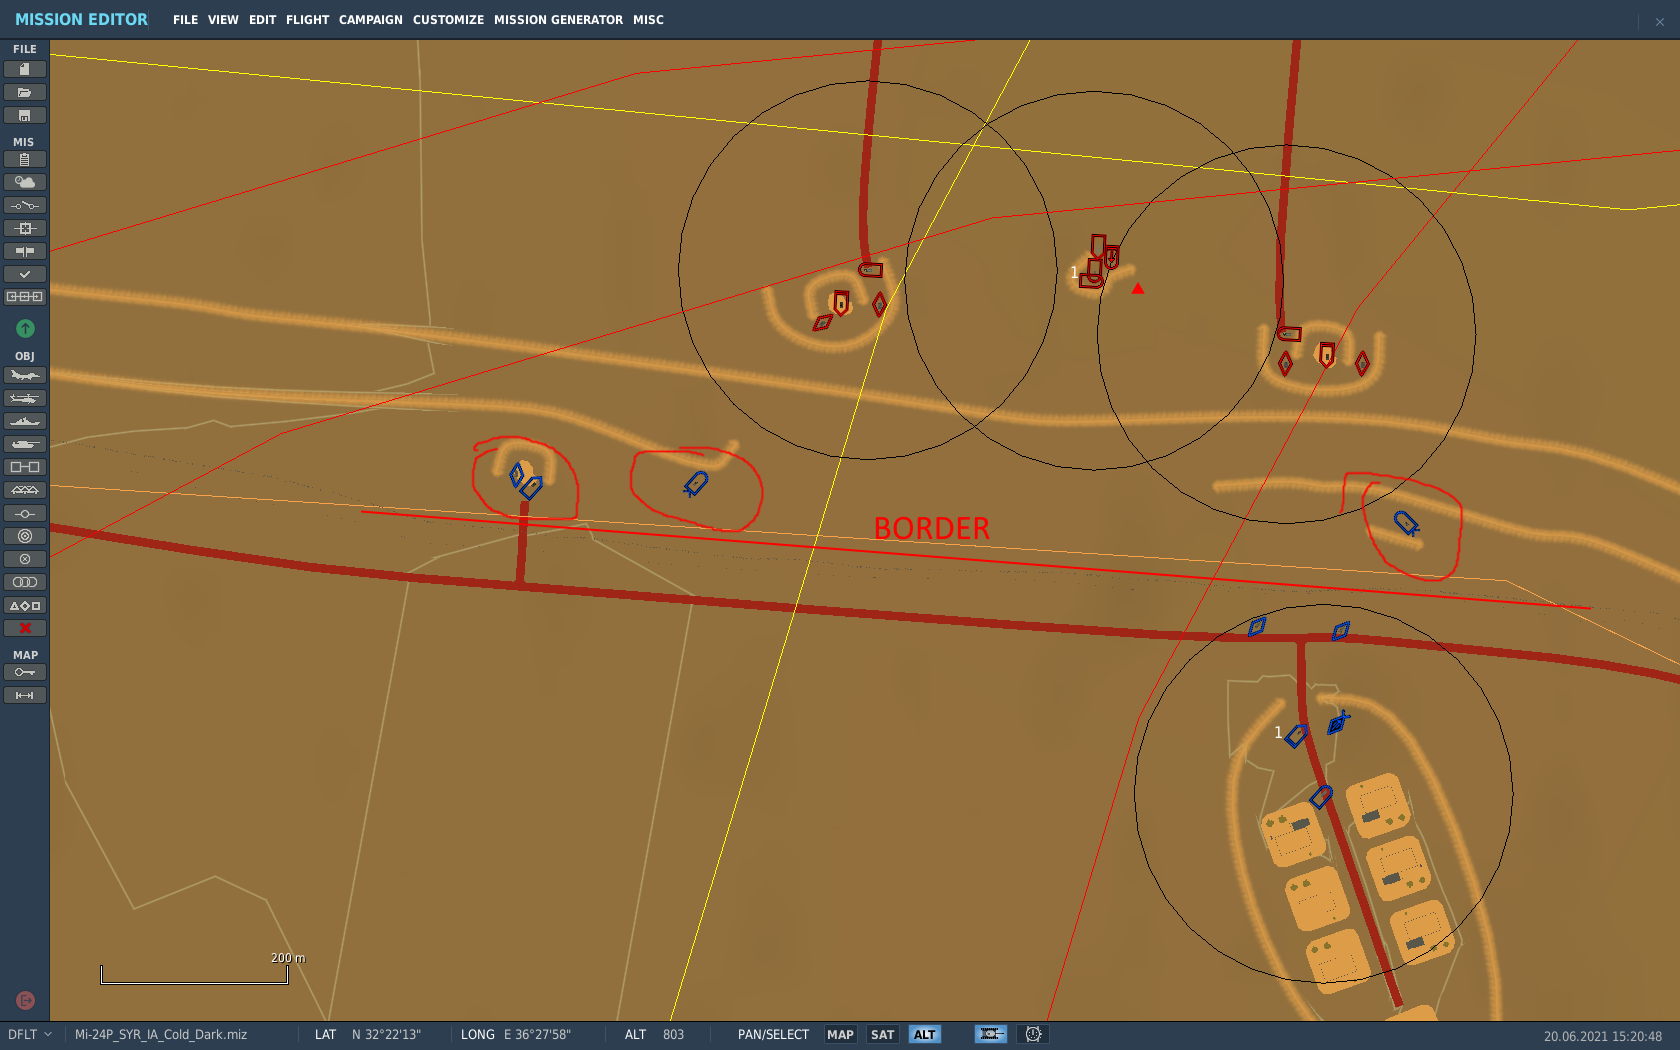Open the FLIGHT menu
The width and height of the screenshot is (1680, 1050).
coord(307,20)
